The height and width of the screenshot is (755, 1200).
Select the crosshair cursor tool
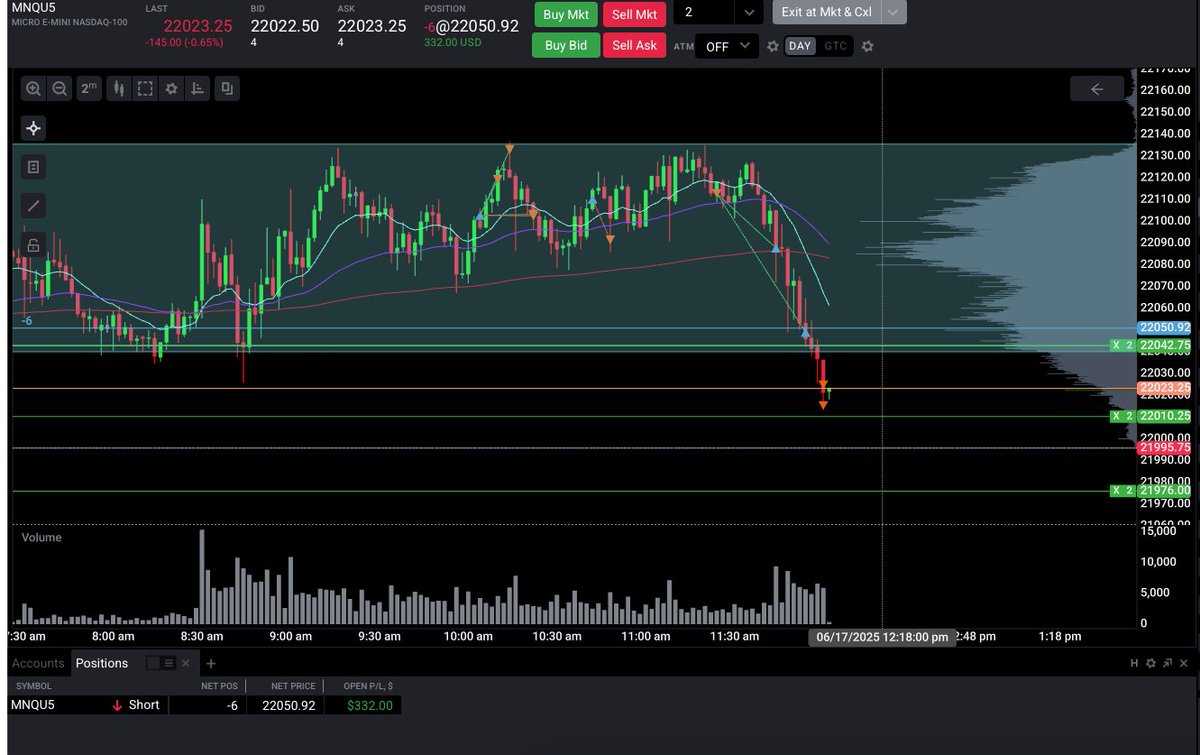(x=33, y=128)
